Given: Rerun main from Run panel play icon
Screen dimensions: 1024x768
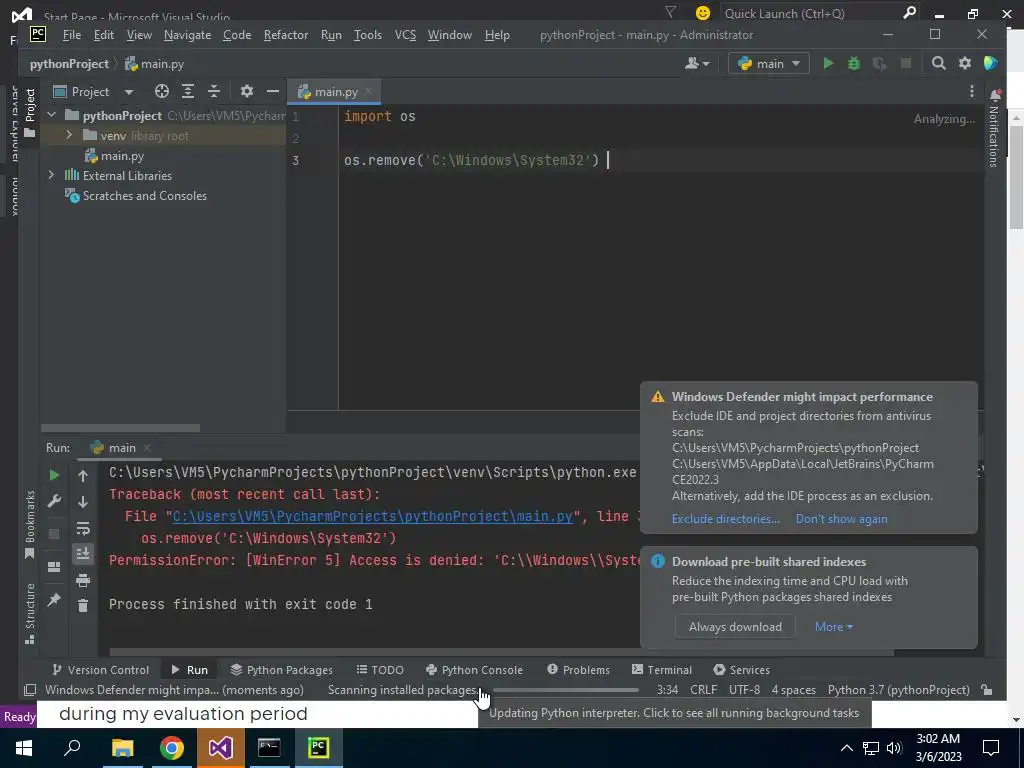Looking at the screenshot, I should [54, 475].
